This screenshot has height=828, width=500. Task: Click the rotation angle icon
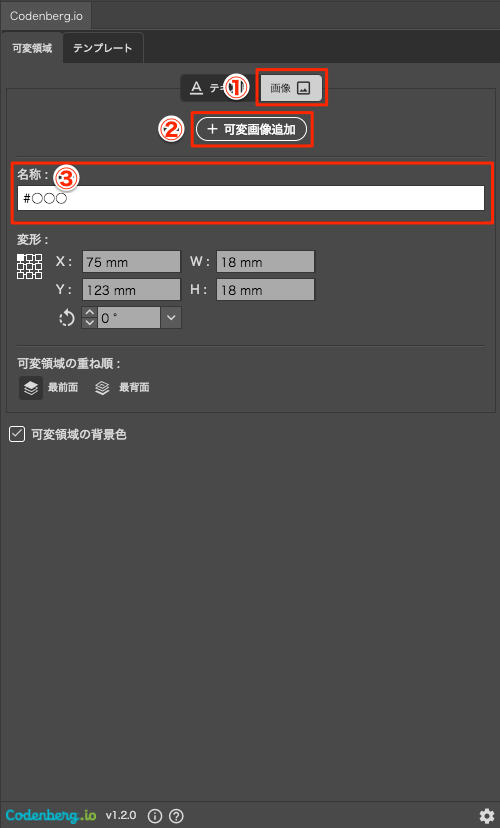click(67, 318)
